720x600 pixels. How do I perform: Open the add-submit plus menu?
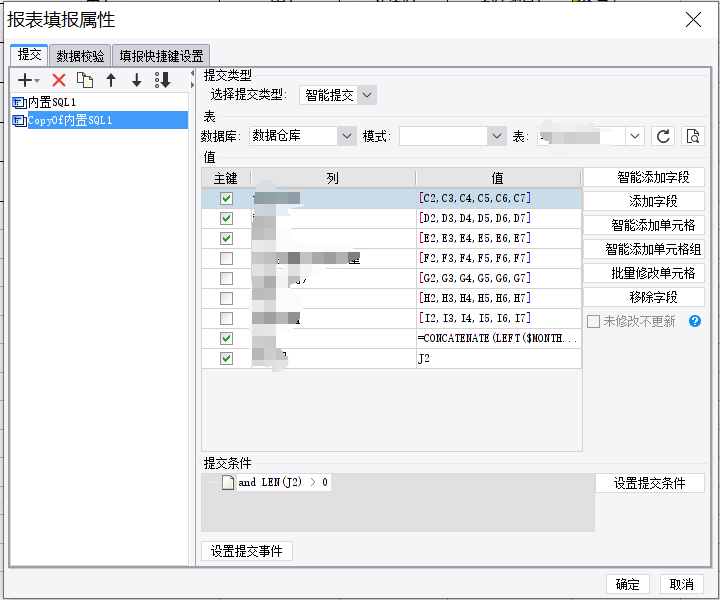tap(28, 80)
